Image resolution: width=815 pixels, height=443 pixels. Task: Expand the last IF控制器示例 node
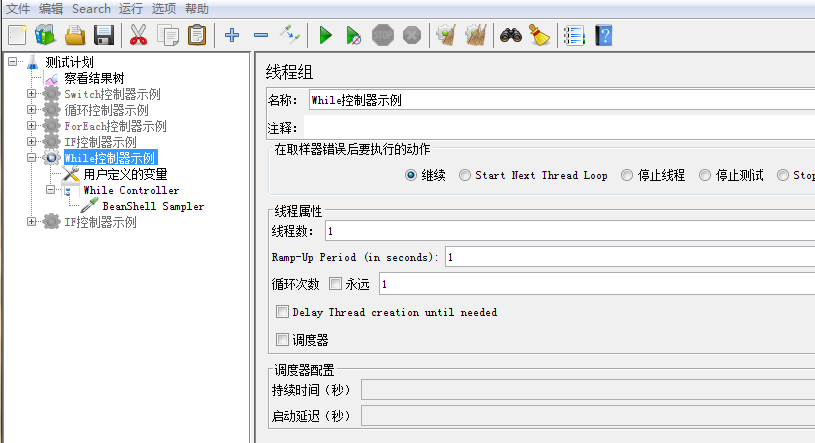tap(32, 222)
